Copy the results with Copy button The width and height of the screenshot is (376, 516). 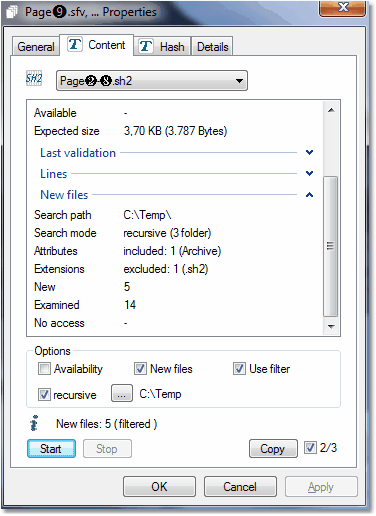coord(273,449)
